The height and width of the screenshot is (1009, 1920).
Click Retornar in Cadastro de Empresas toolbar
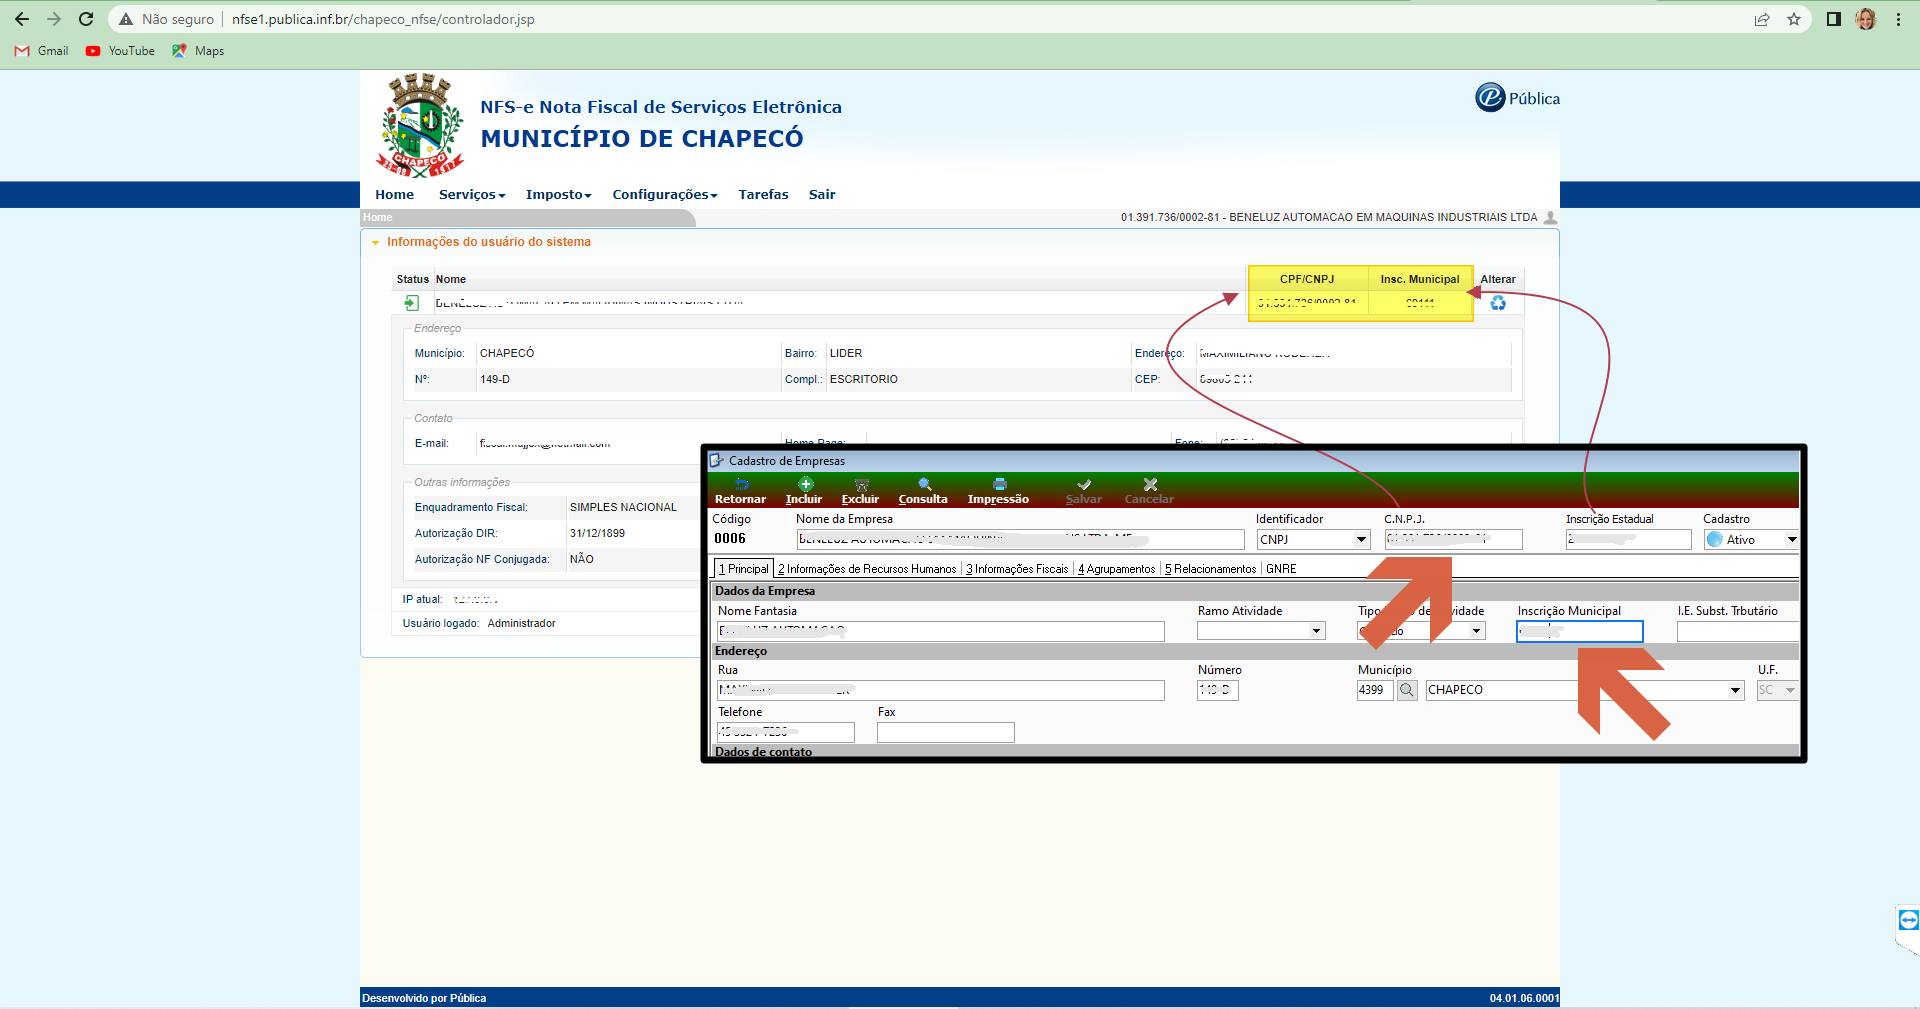[x=740, y=491]
